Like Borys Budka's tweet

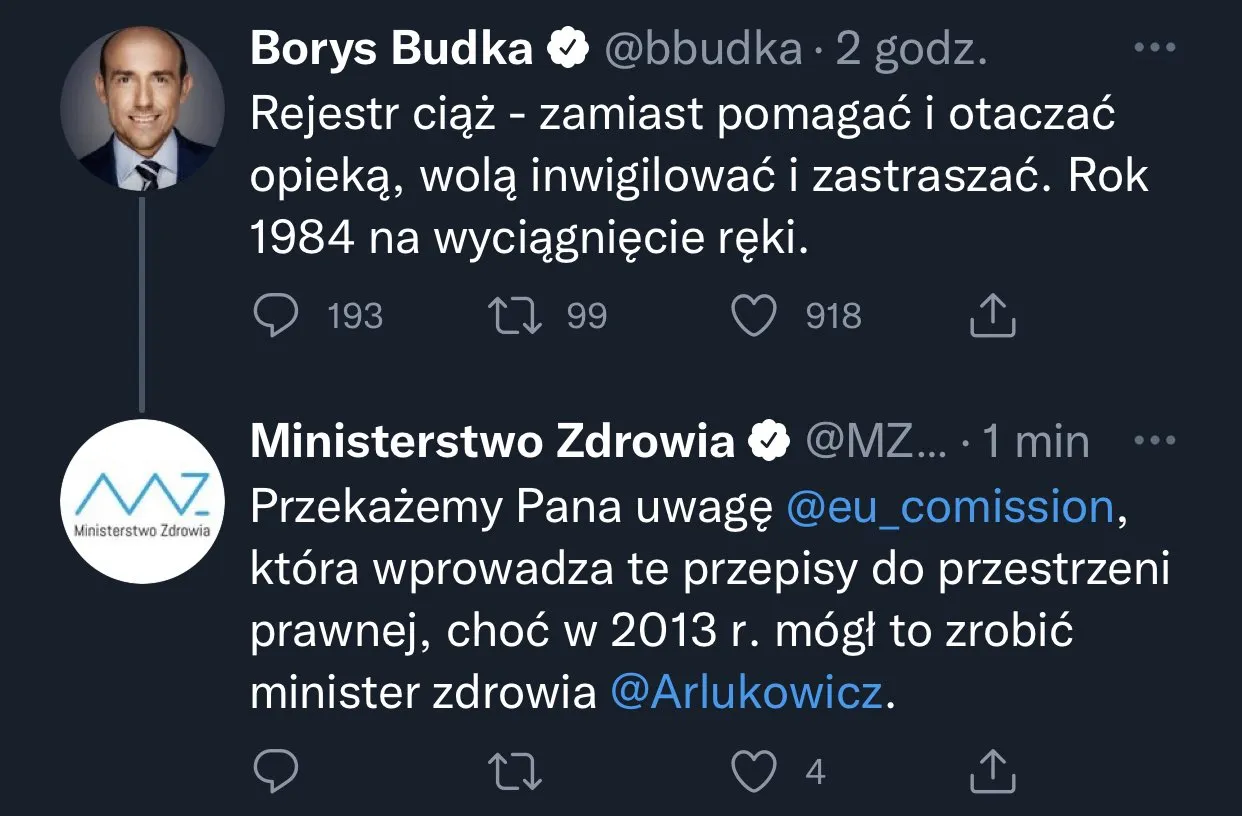pos(755,317)
